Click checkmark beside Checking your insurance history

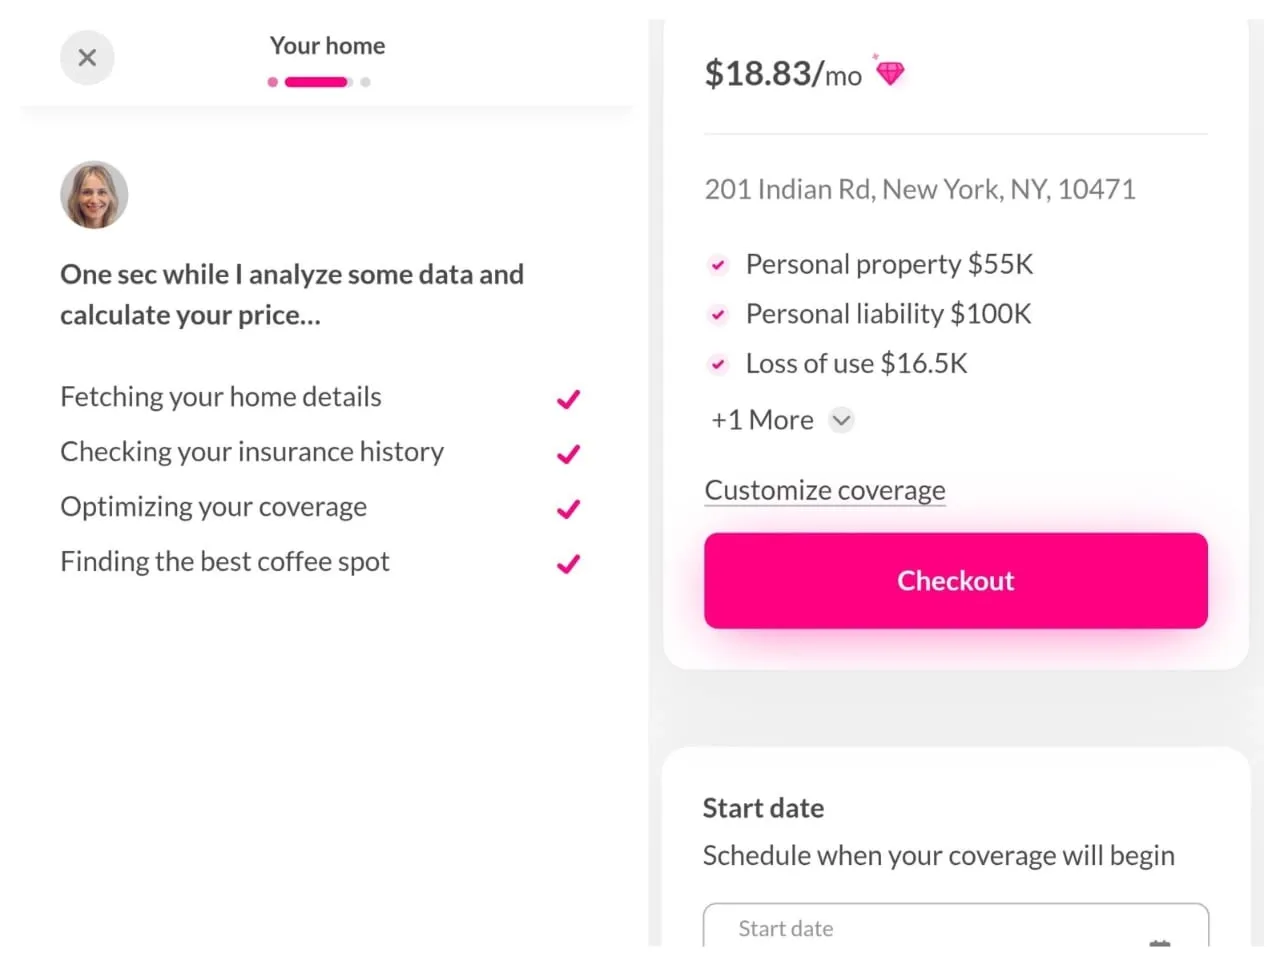click(568, 454)
